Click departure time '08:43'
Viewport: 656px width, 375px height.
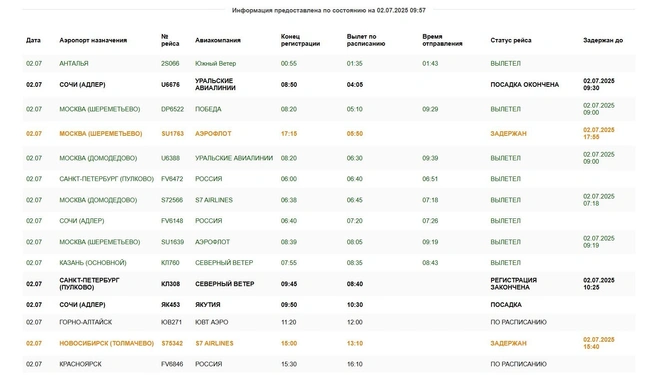point(430,263)
